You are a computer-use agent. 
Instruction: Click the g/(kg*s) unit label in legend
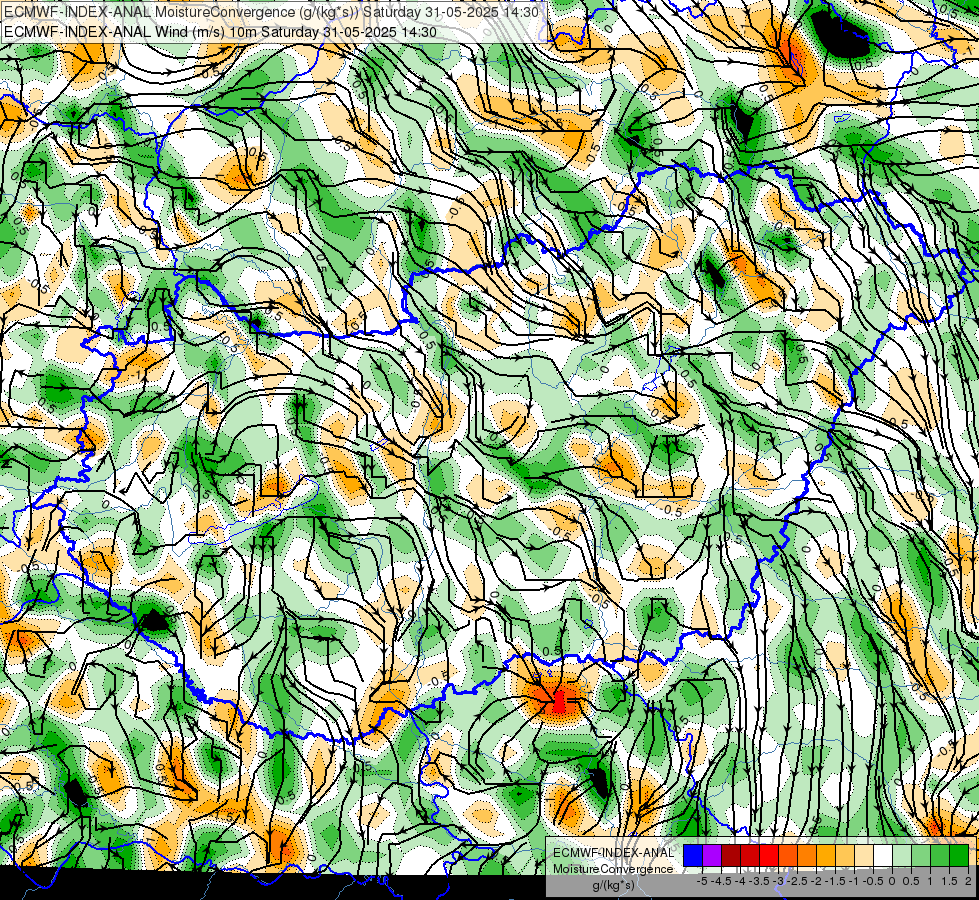click(614, 886)
